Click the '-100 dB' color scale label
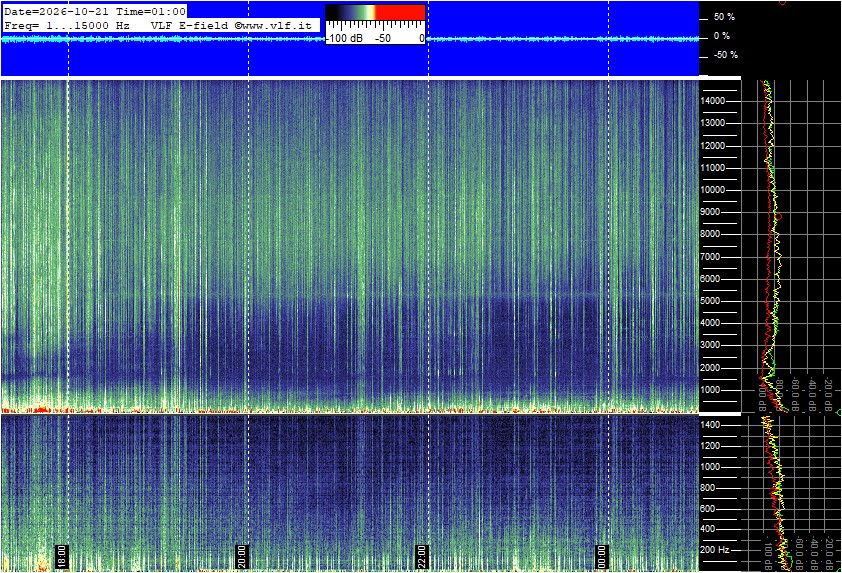The image size is (842, 573). coord(344,38)
